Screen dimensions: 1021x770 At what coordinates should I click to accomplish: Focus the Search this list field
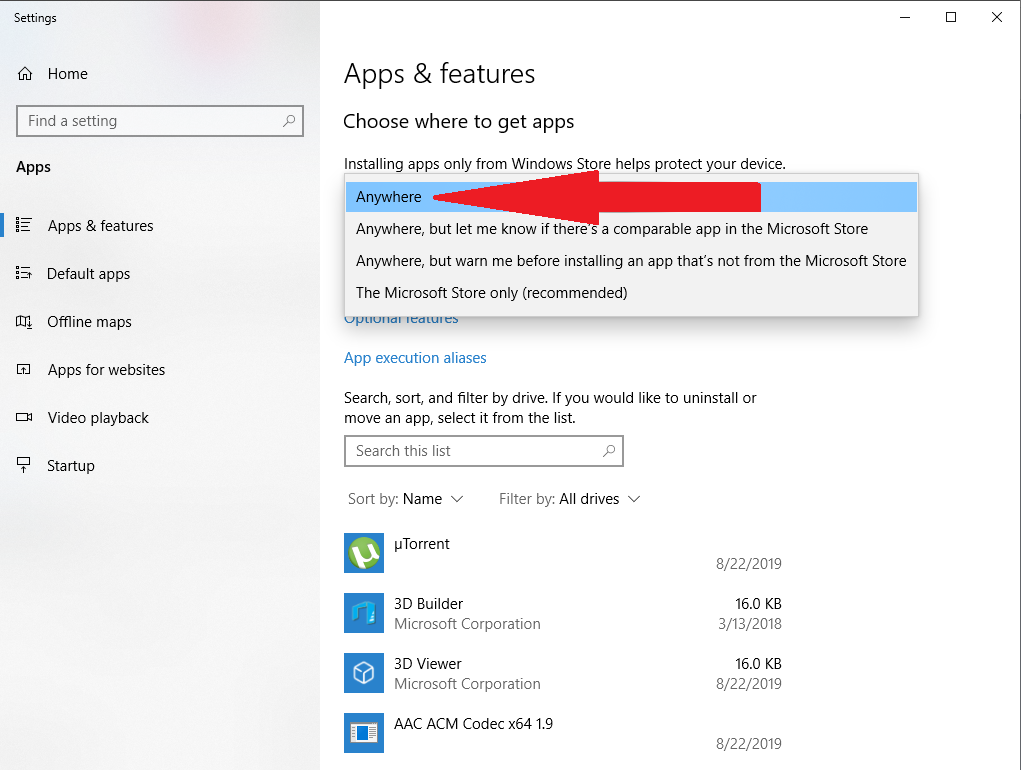[x=483, y=451]
